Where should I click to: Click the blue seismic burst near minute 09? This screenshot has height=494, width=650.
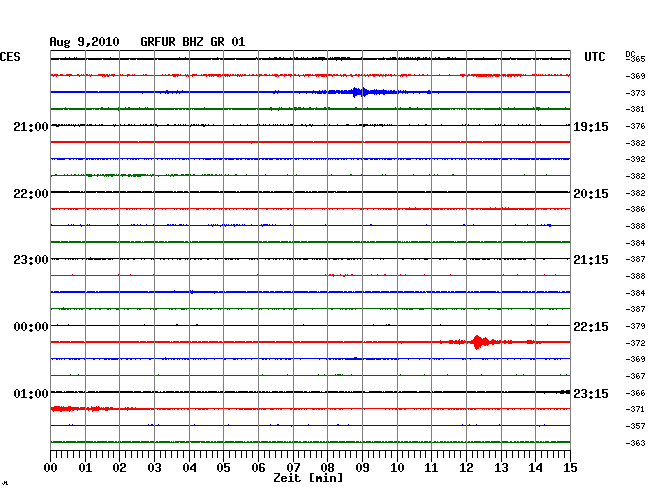tap(359, 92)
